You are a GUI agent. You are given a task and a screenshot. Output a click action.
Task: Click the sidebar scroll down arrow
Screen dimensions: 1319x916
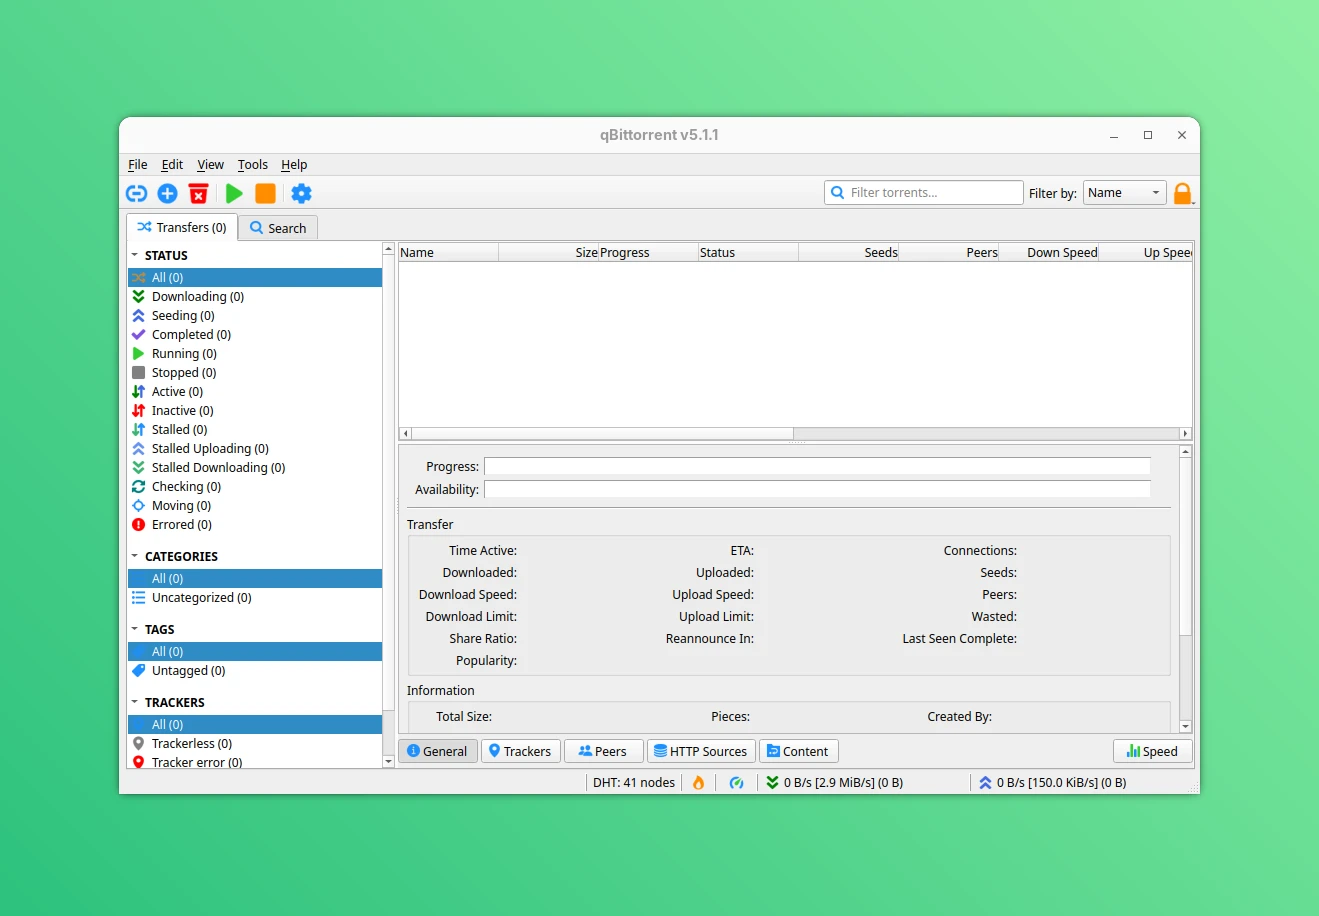point(388,762)
